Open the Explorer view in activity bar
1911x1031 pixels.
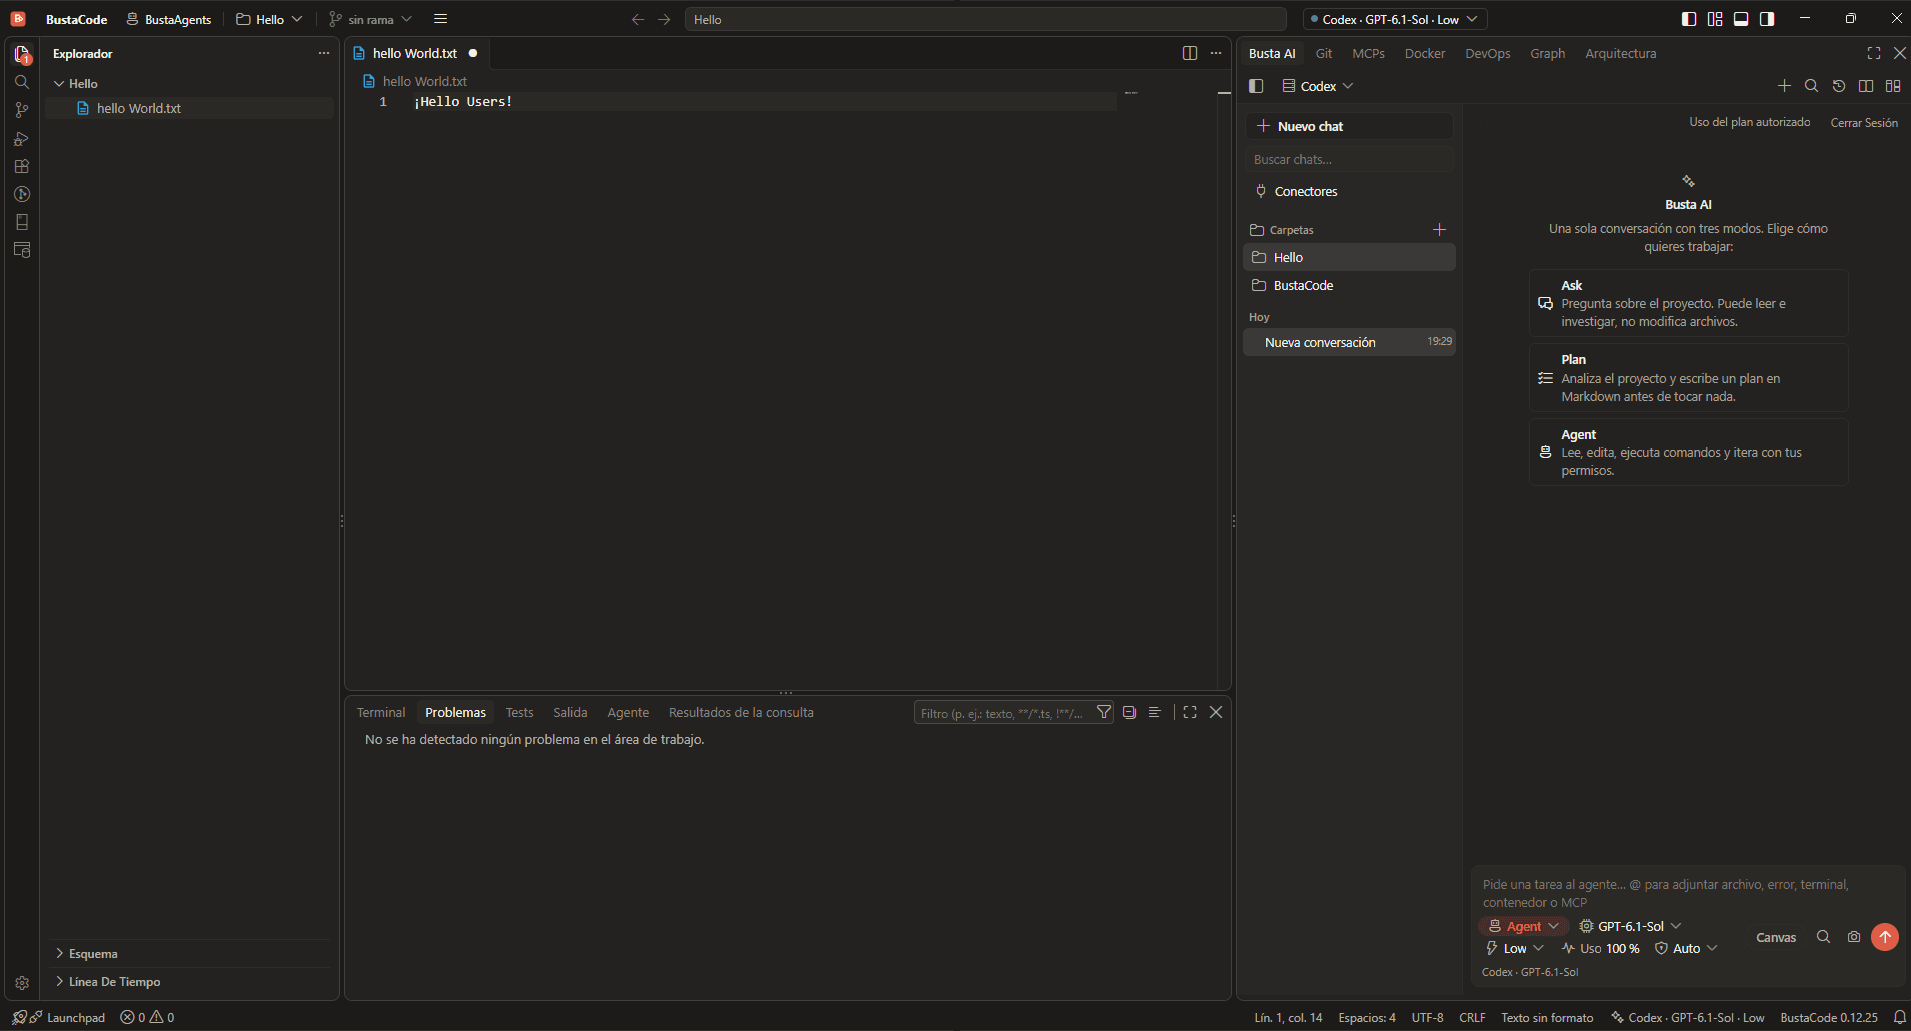click(22, 54)
